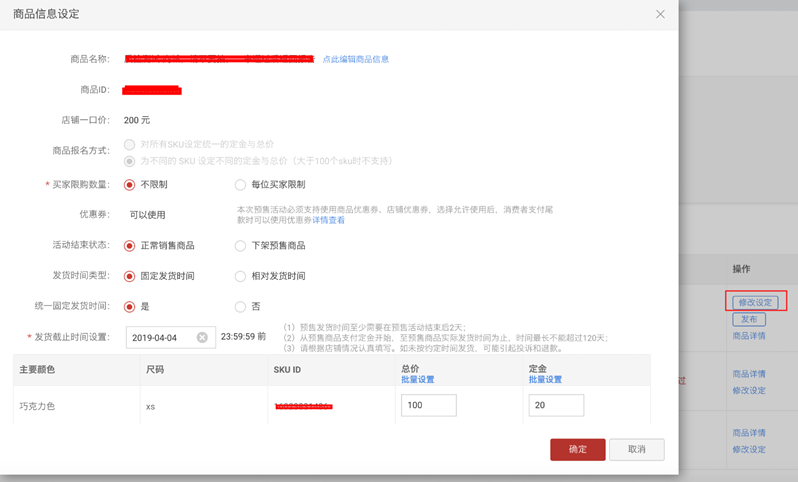
Task: Click 批量设置 under the 定金 column
Action: tap(545, 380)
